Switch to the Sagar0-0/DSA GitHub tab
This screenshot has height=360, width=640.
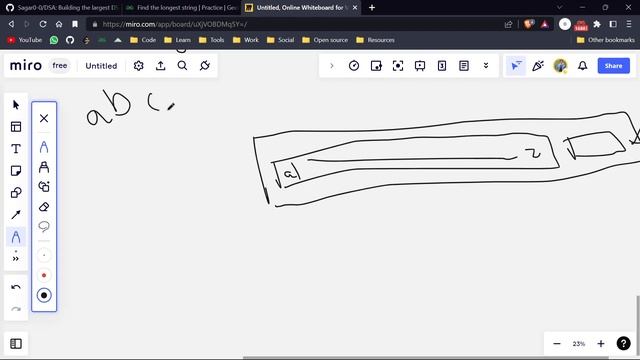[61, 7]
